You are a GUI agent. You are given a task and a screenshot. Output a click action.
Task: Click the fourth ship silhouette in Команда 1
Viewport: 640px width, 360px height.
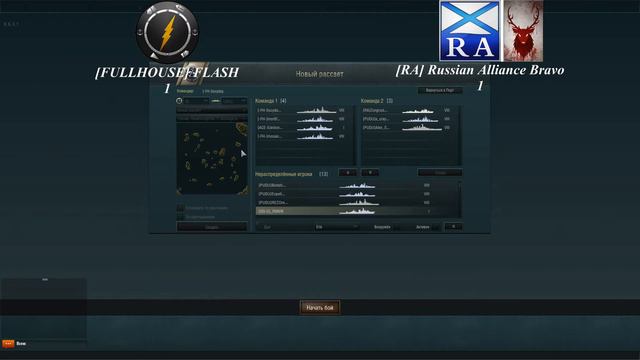(315, 136)
